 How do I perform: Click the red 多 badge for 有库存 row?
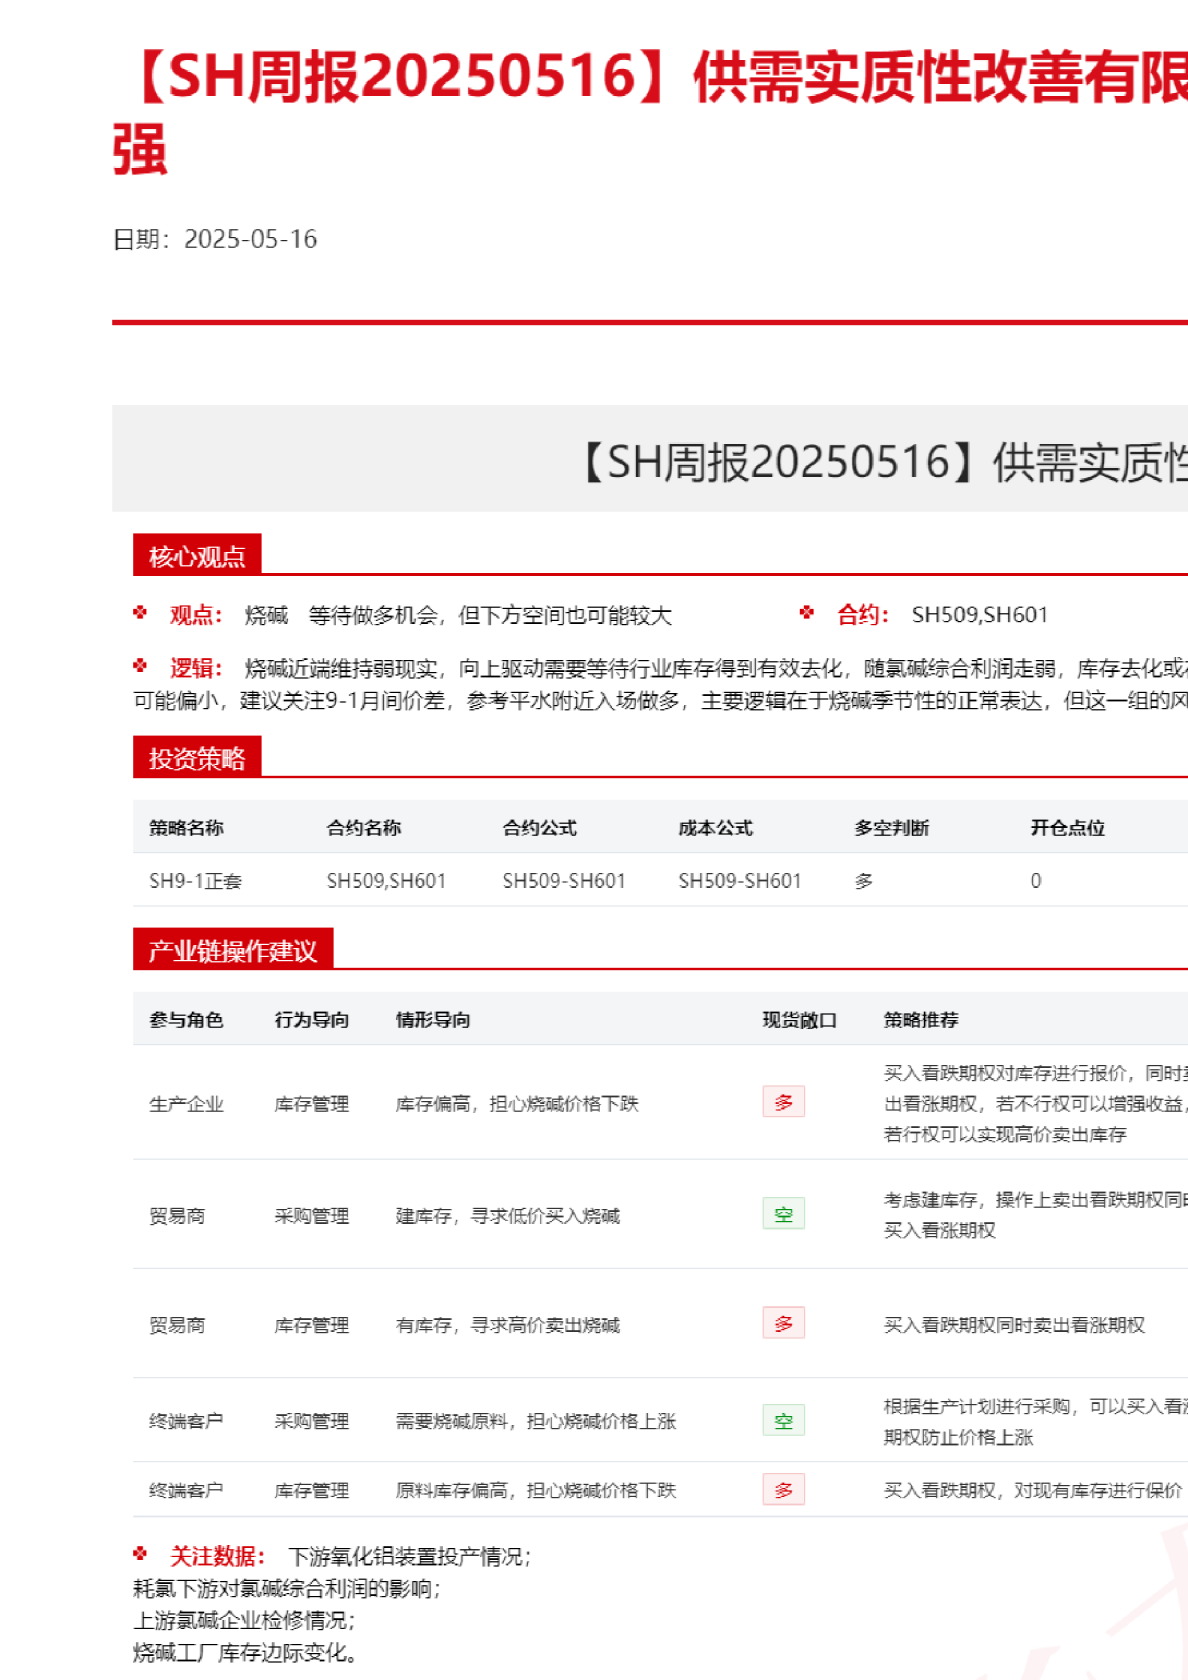(783, 1323)
